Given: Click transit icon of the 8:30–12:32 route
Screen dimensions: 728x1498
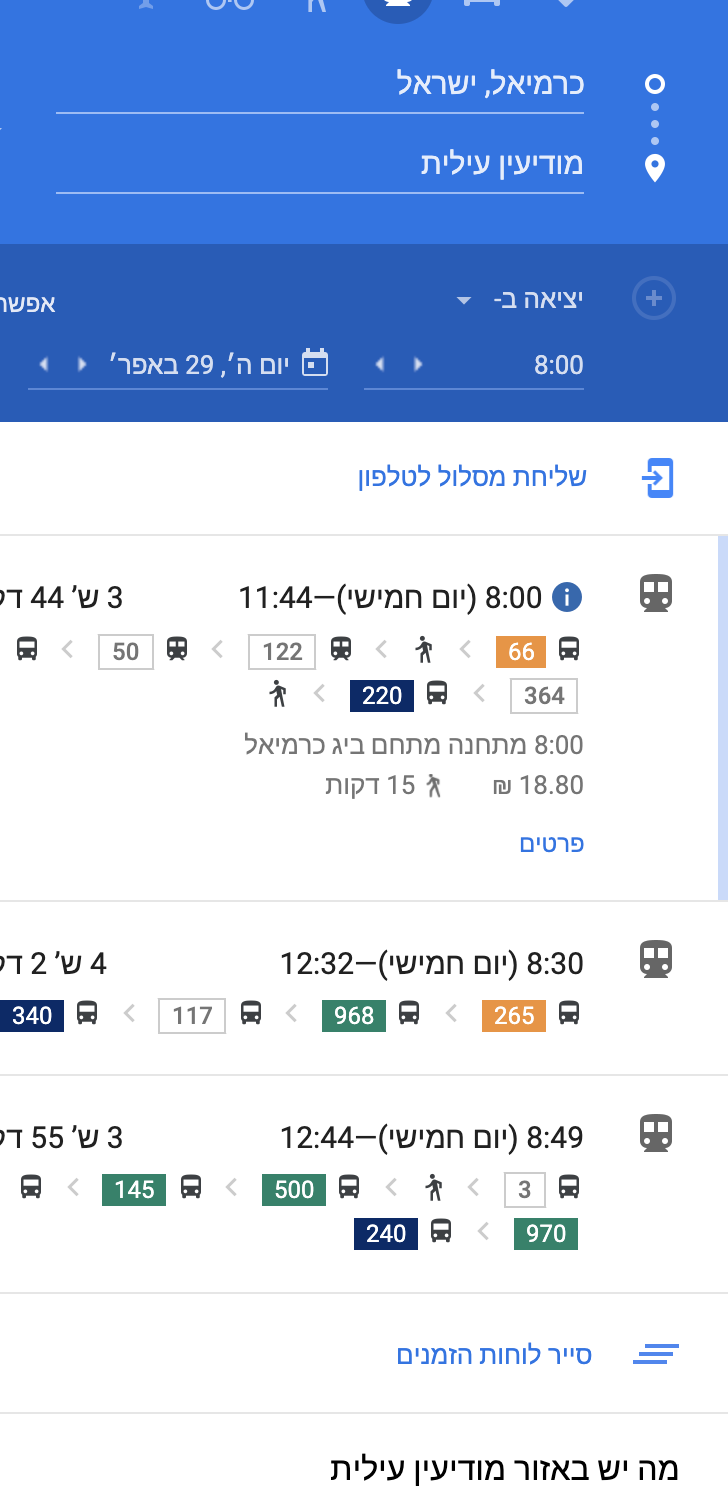Looking at the screenshot, I should 655,960.
